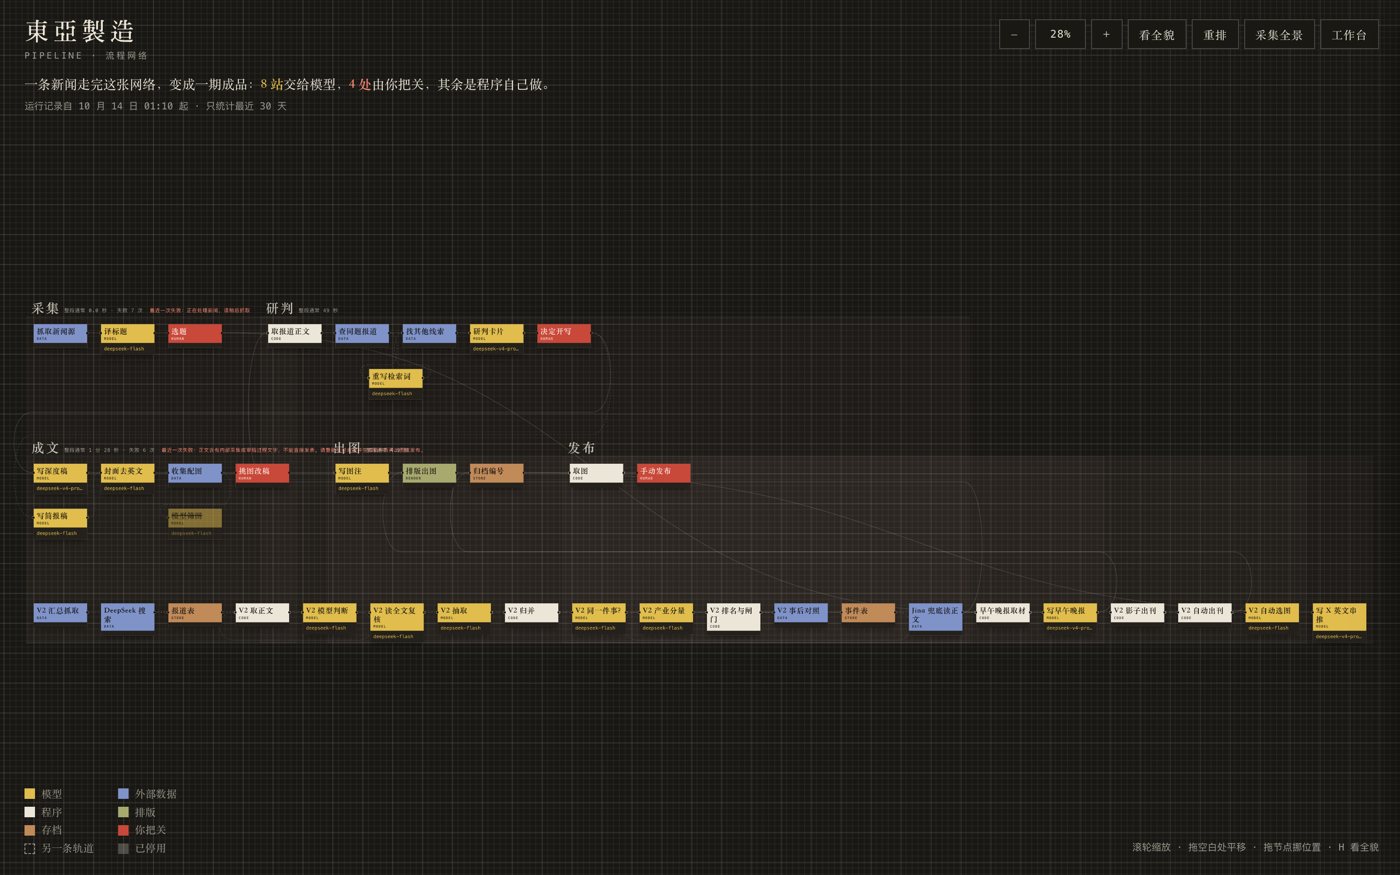Click the 查同题报道 data node
Screen dimensions: 1400x875
pyautogui.click(x=362, y=333)
